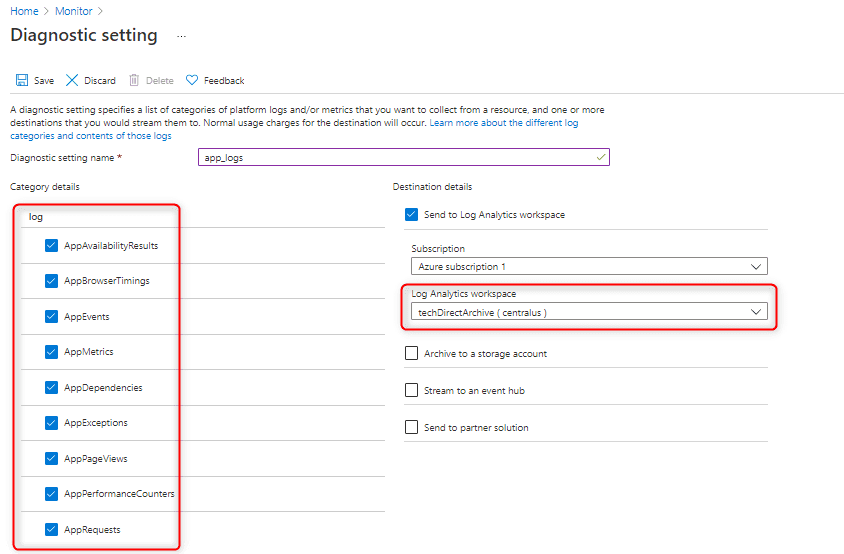Open the learn more about log categories link
This screenshot has width=844, height=554.
(x=504, y=123)
